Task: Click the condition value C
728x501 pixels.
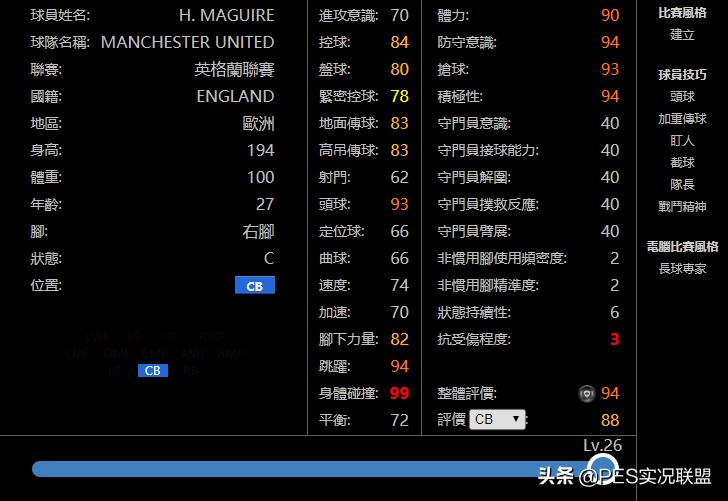Action: pyautogui.click(x=269, y=258)
